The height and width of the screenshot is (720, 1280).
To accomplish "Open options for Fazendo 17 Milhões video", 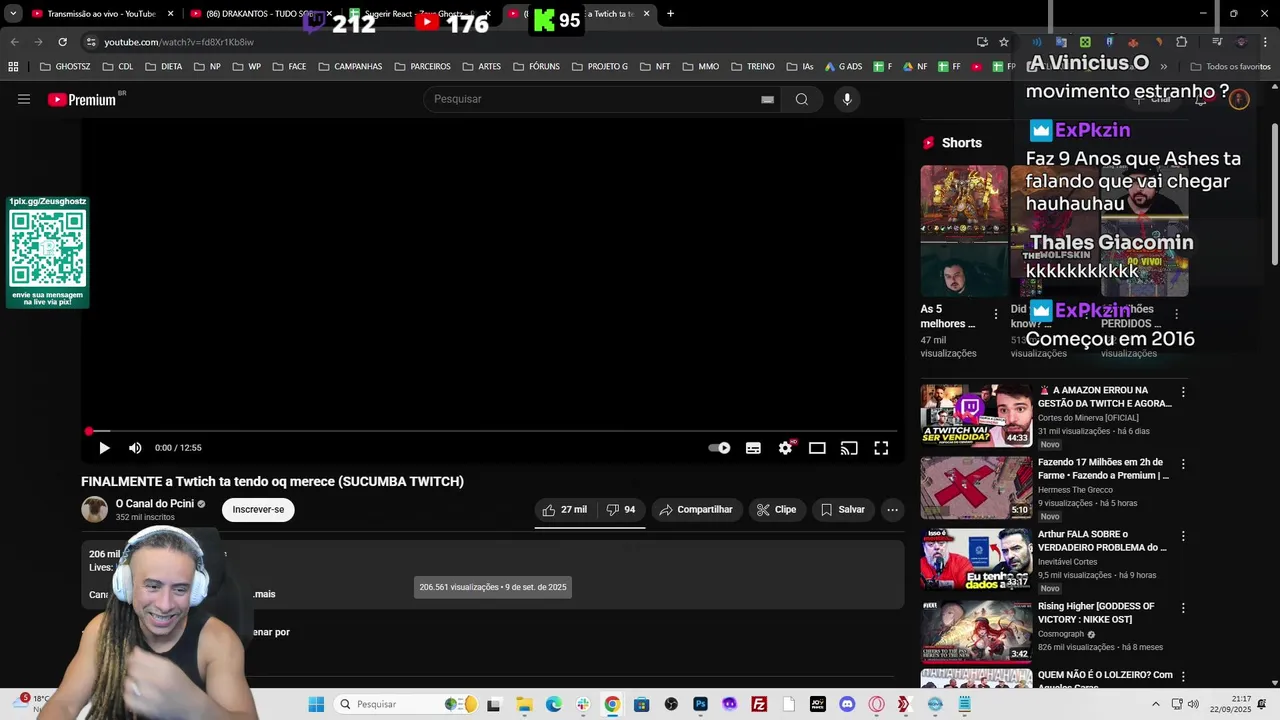I will coord(1183,464).
